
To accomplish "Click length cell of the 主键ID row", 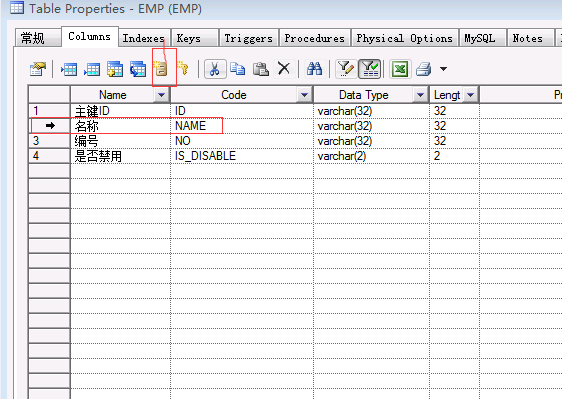I will click(x=454, y=111).
